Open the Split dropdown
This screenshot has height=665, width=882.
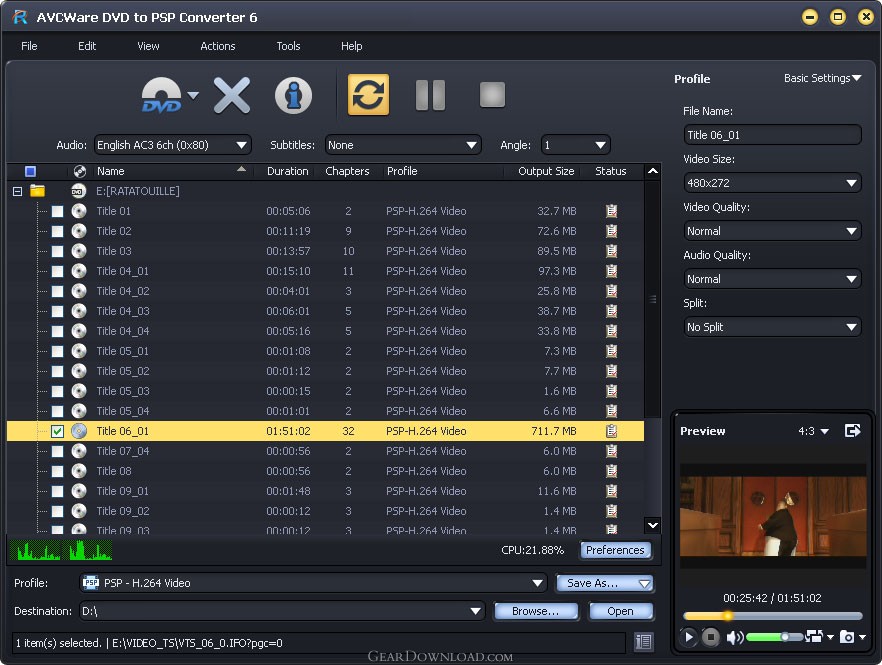[x=772, y=327]
